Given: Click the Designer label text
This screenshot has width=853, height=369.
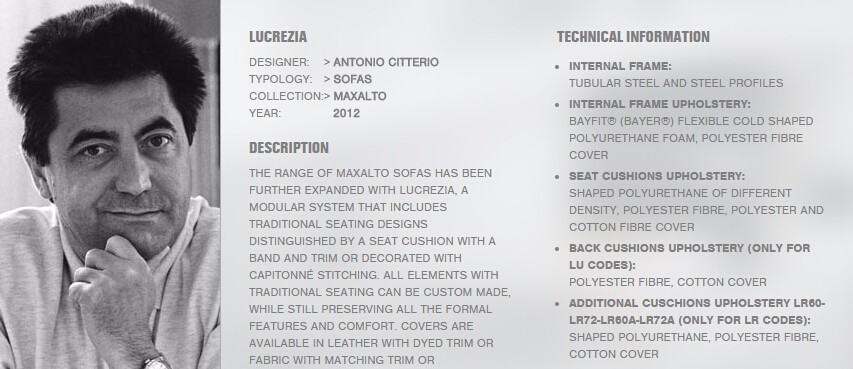Looking at the screenshot, I should pos(279,62).
